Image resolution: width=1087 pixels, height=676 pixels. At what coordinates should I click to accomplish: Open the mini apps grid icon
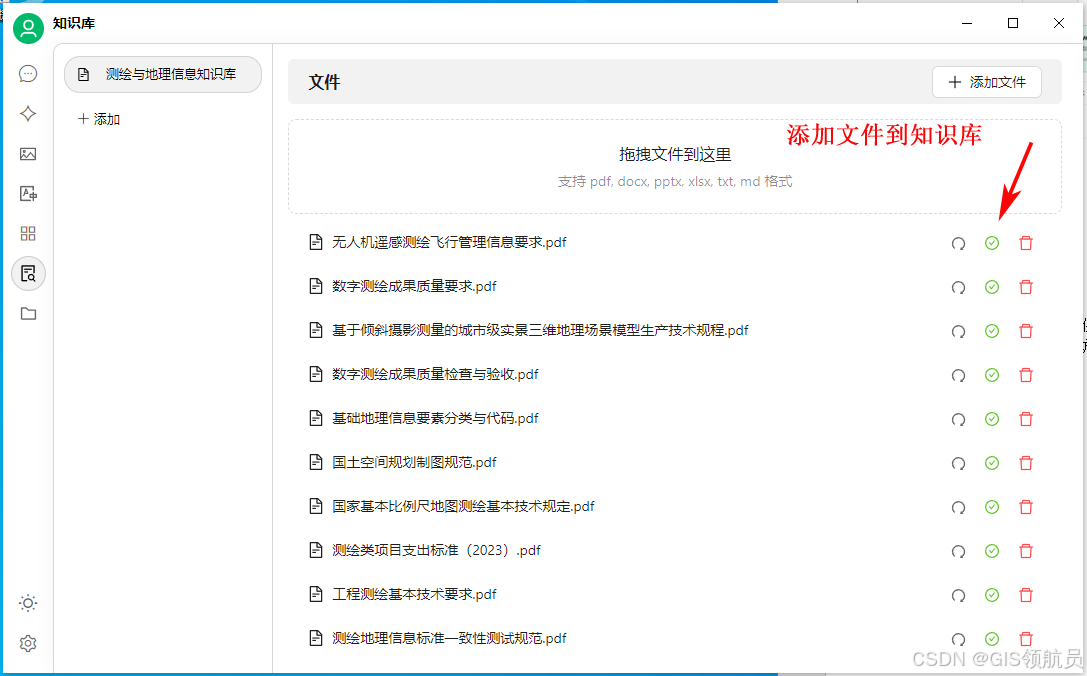pos(28,234)
